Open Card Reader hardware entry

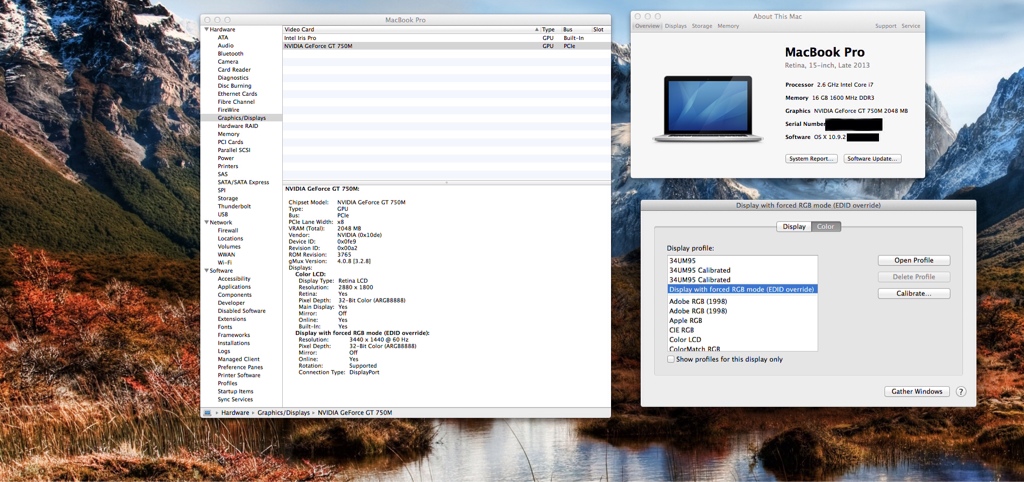234,69
